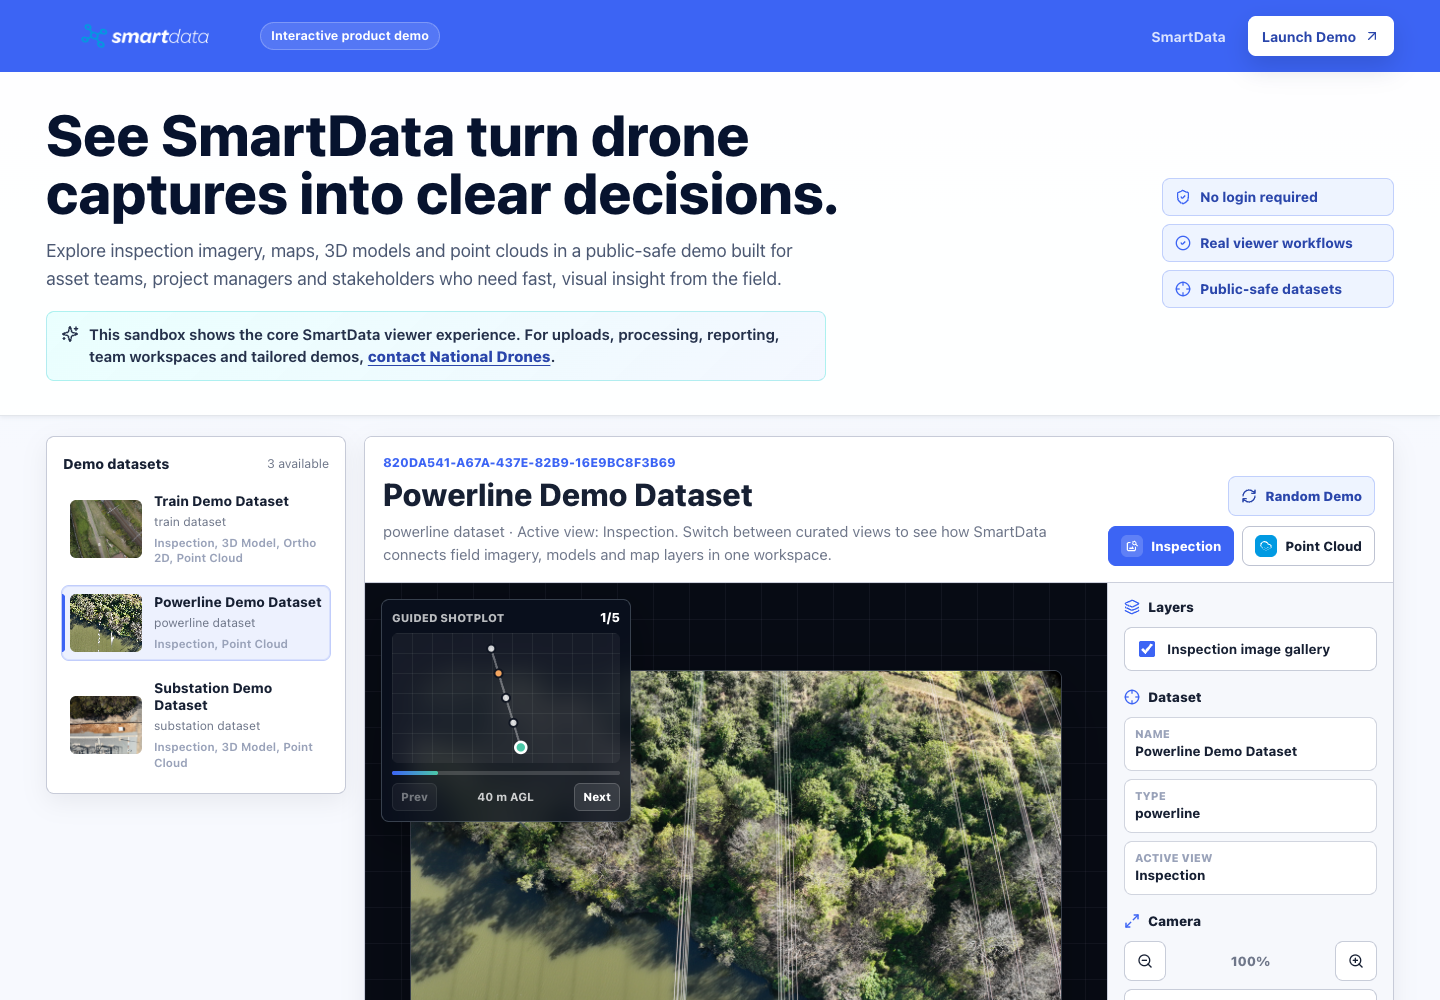Open the Train Demo Dataset thumbnail

[106, 529]
